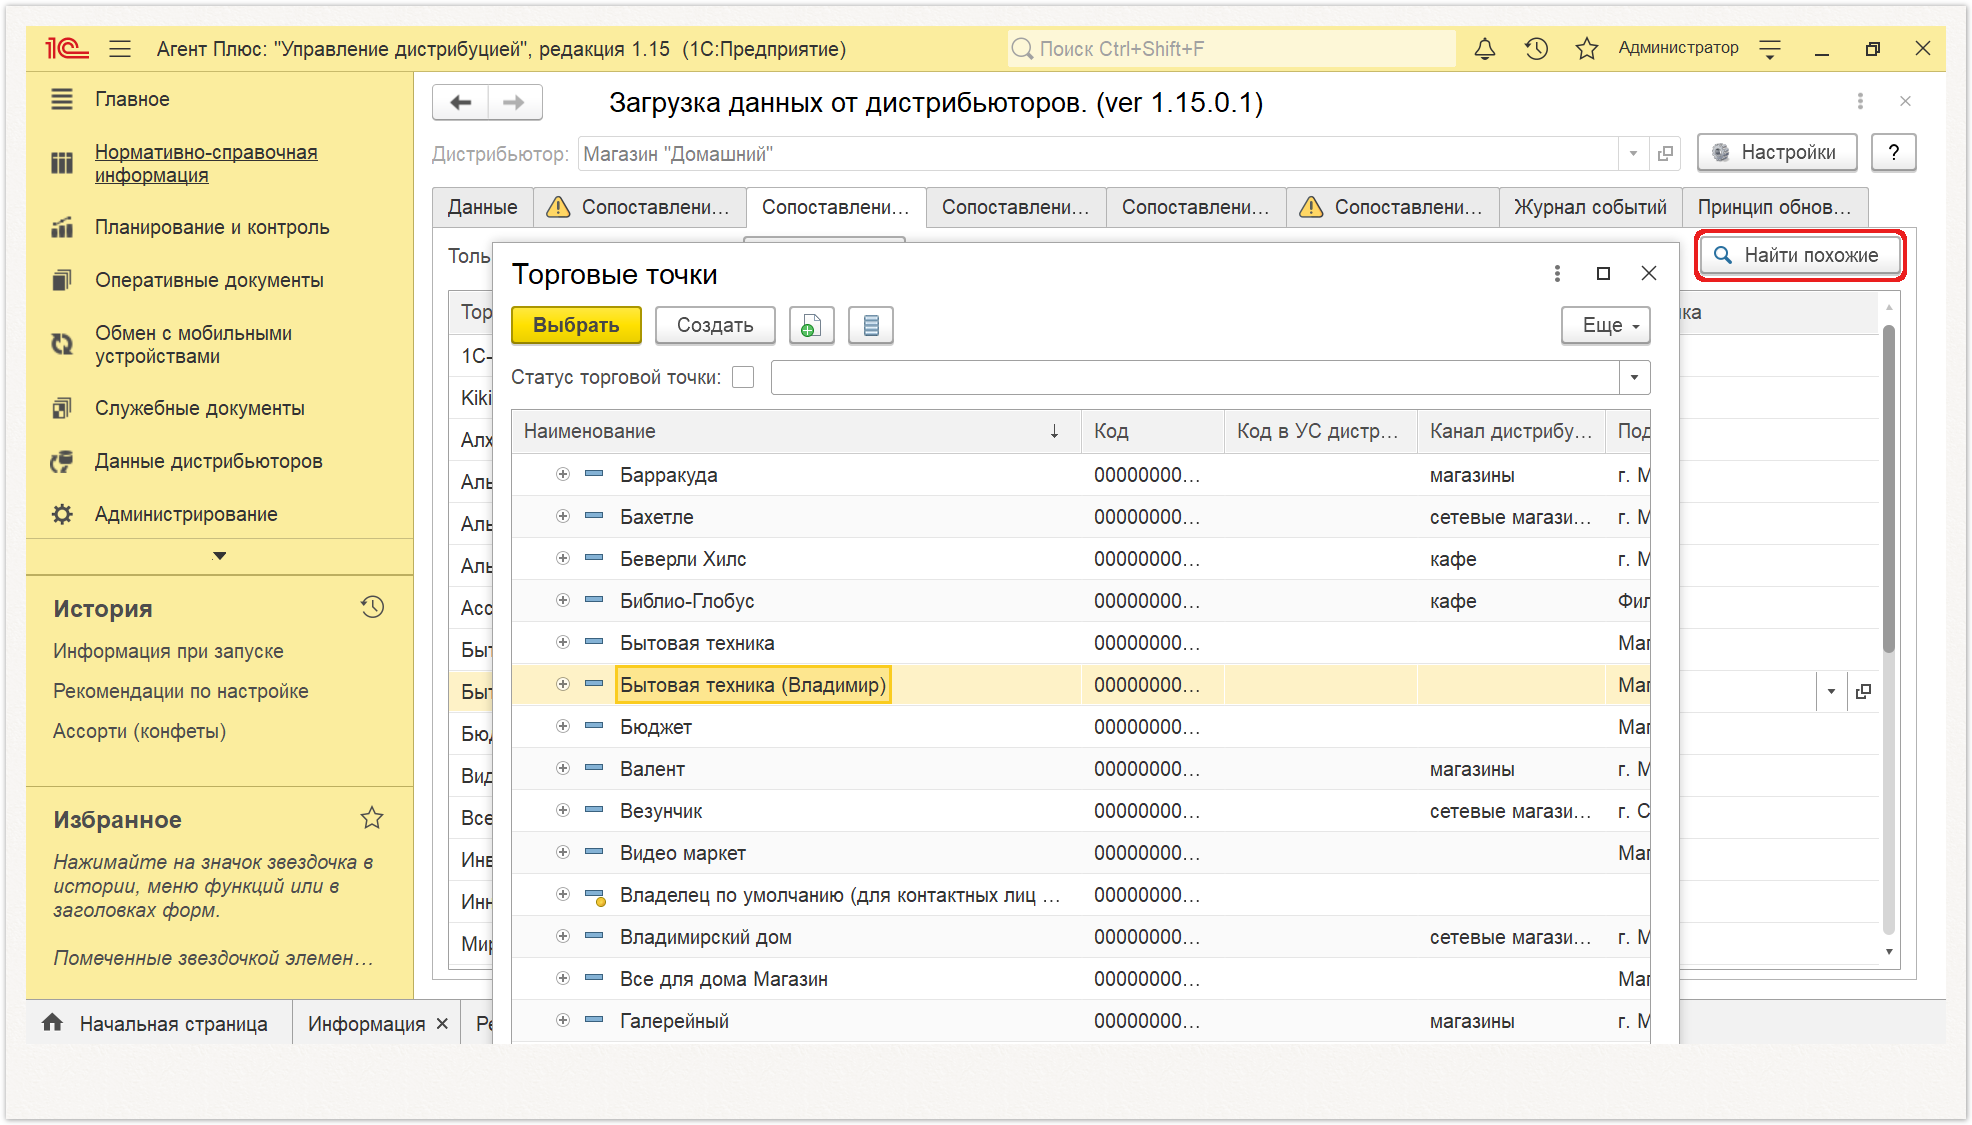This screenshot has width=1972, height=1125.
Task: Open the notifications bell
Action: (1485, 48)
